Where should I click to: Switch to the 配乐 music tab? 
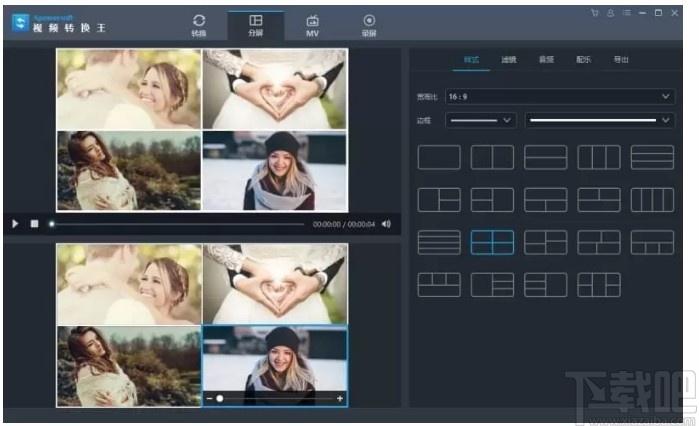(584, 60)
